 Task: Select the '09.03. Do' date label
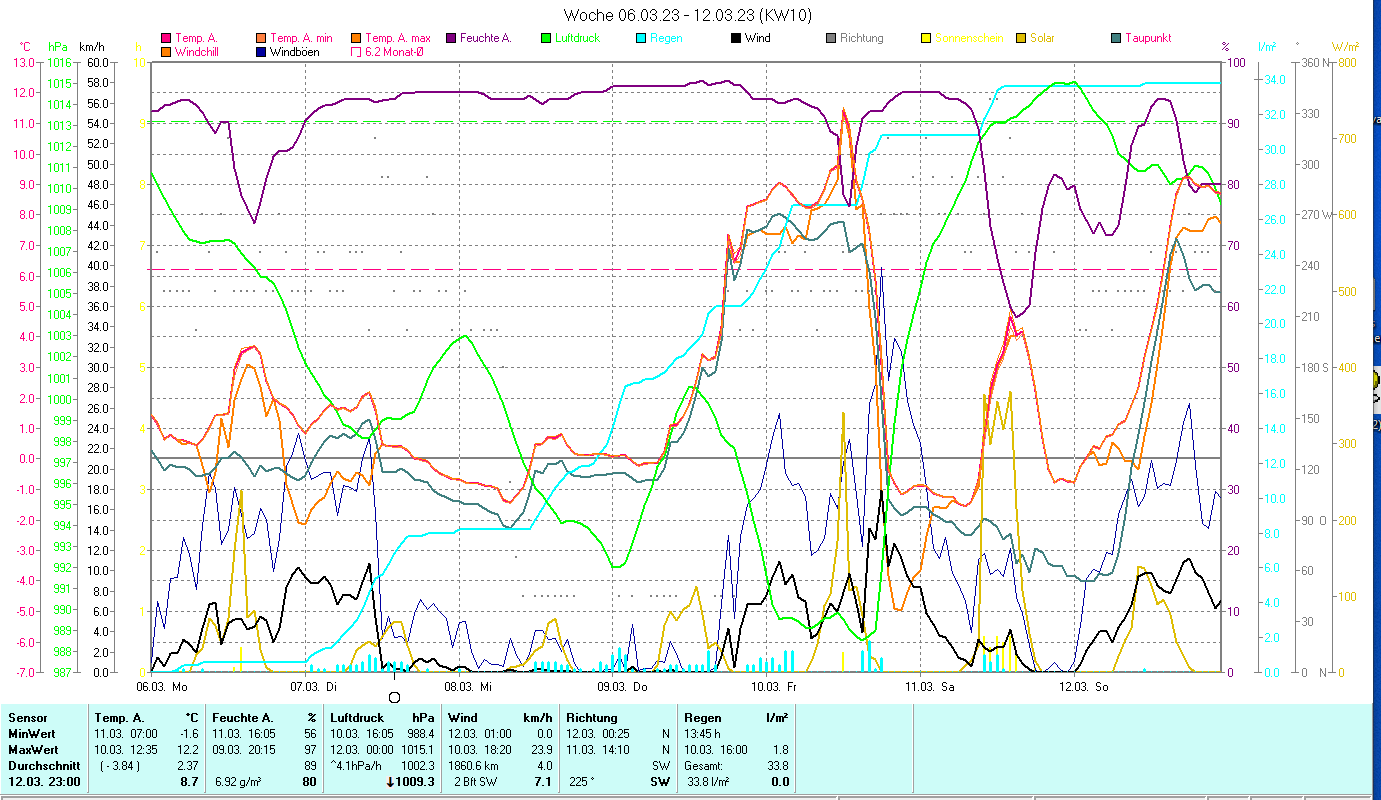click(x=623, y=687)
